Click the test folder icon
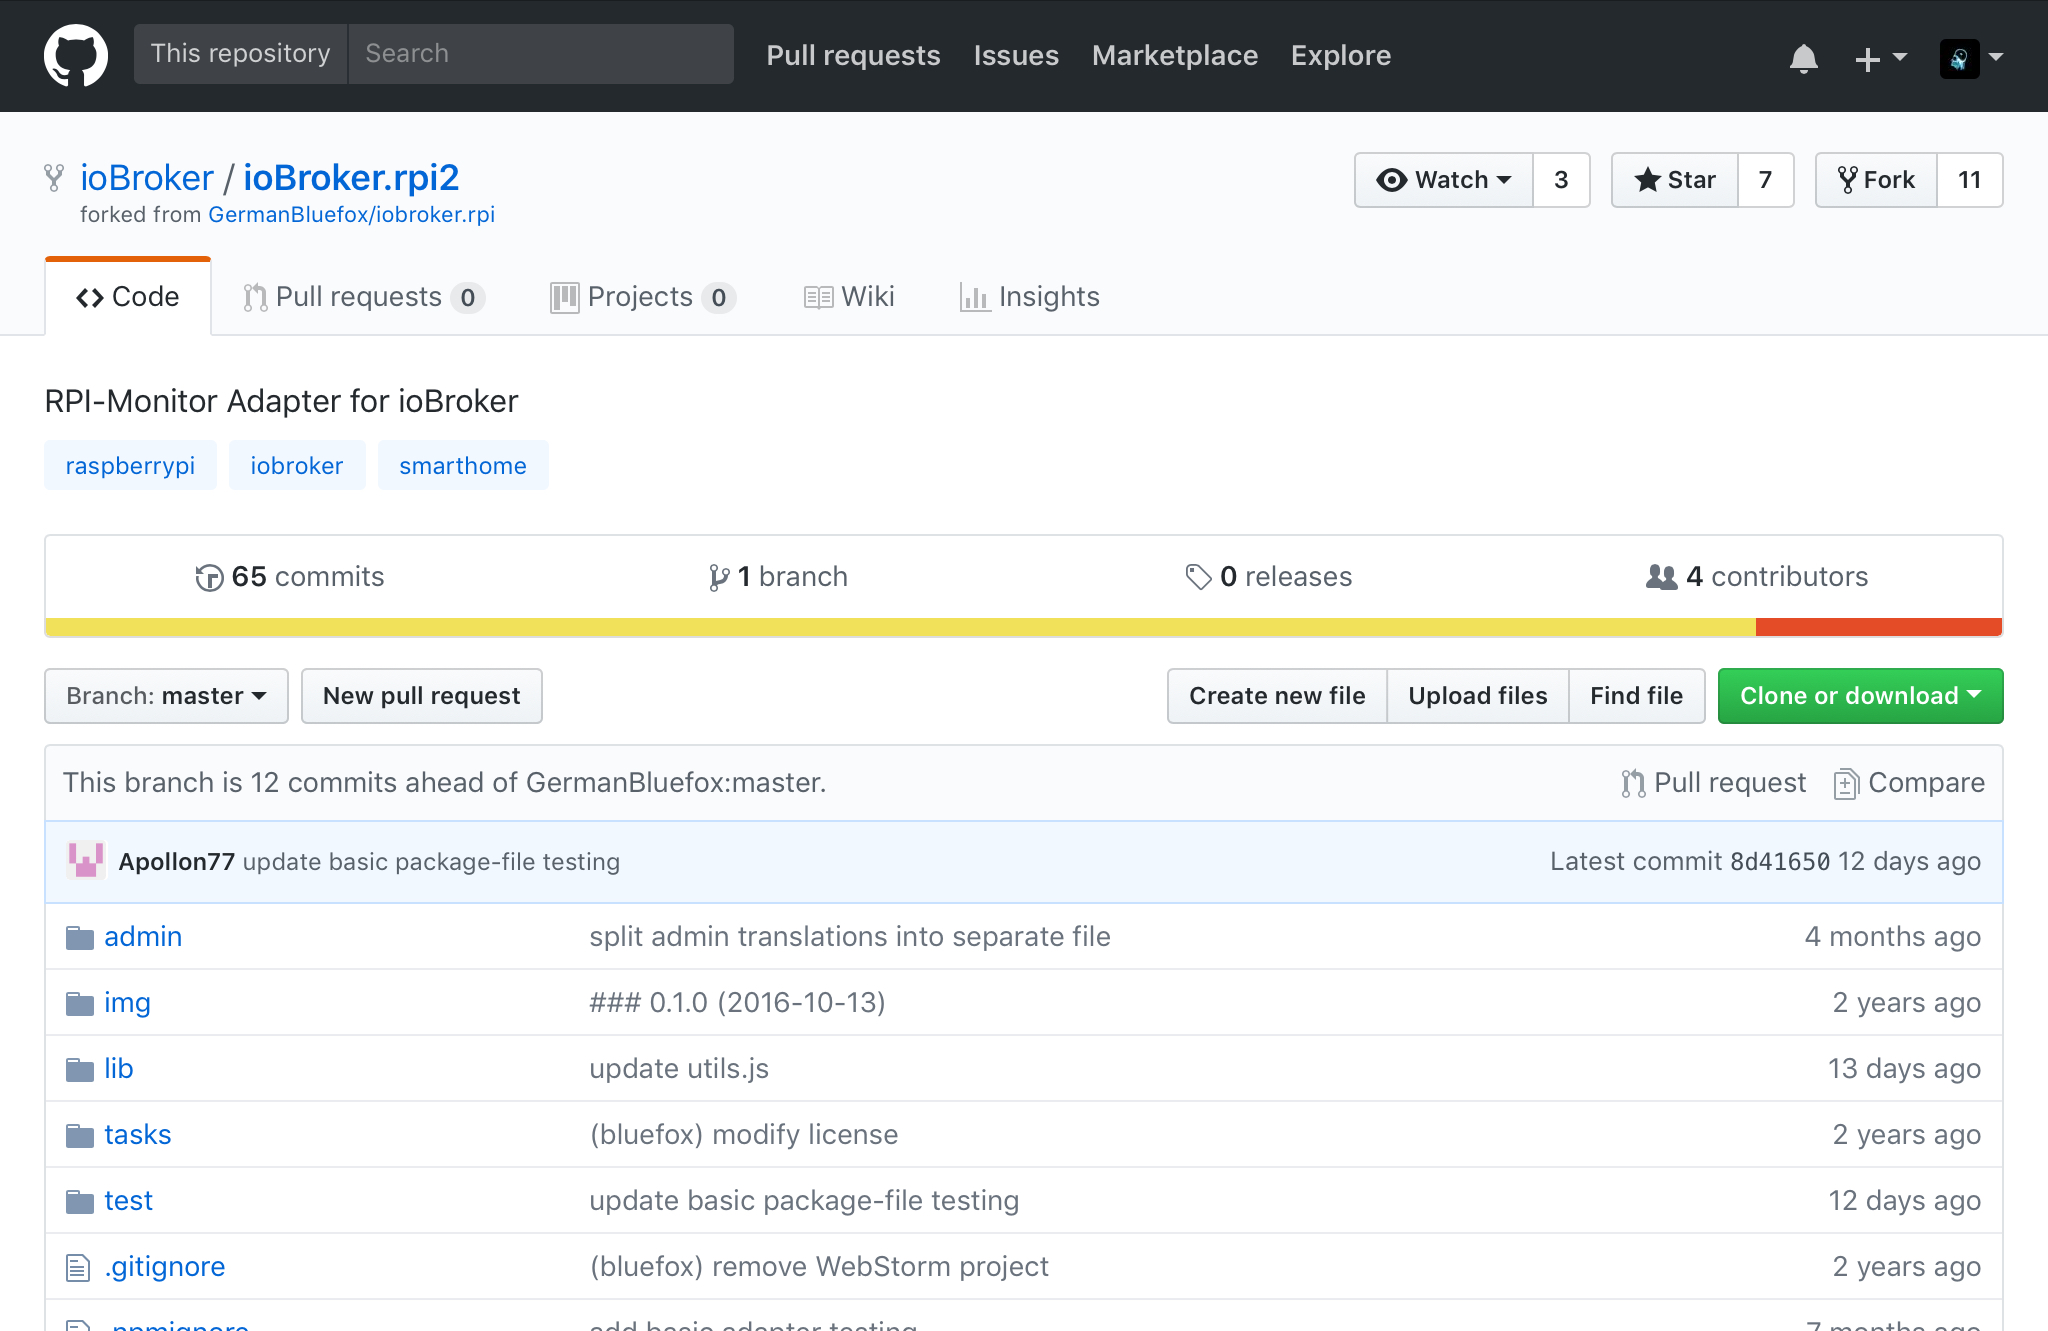The height and width of the screenshot is (1331, 2048). [80, 1201]
